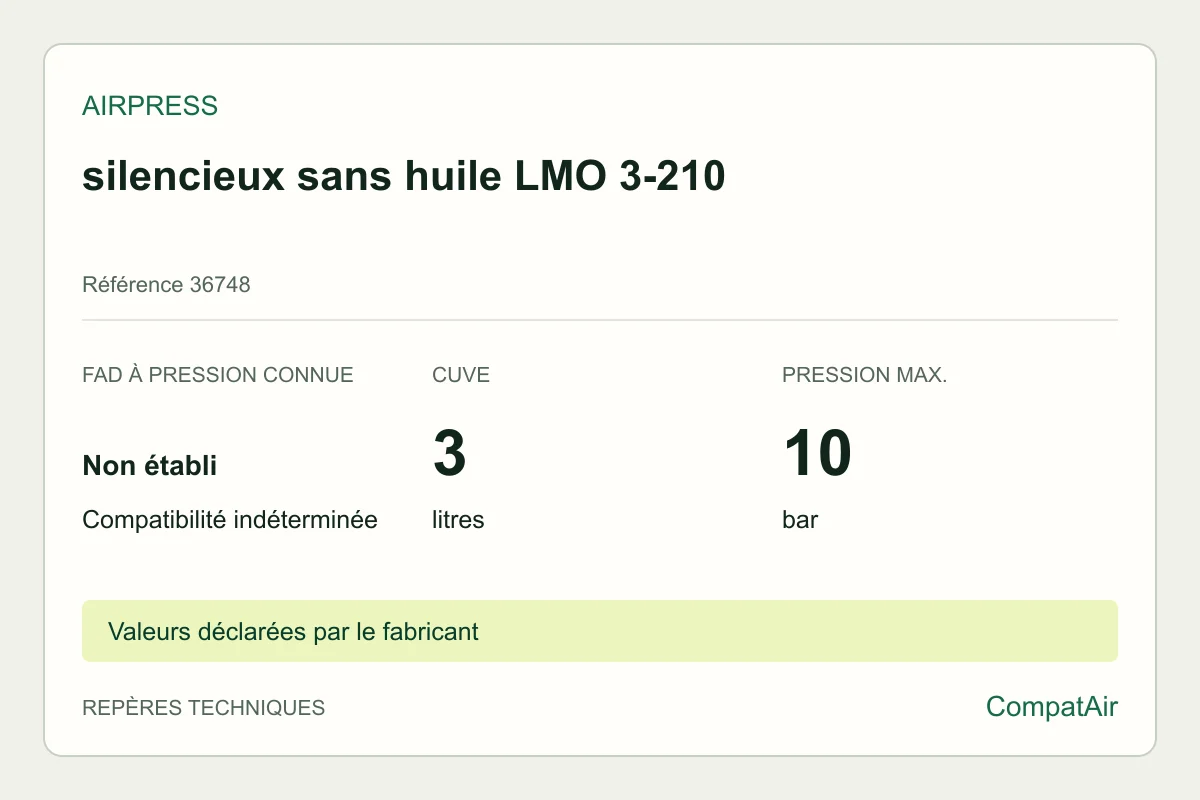Select the product title silencieux sans huile LMO 3-210
Image resolution: width=1200 pixels, height=800 pixels.
403,177
